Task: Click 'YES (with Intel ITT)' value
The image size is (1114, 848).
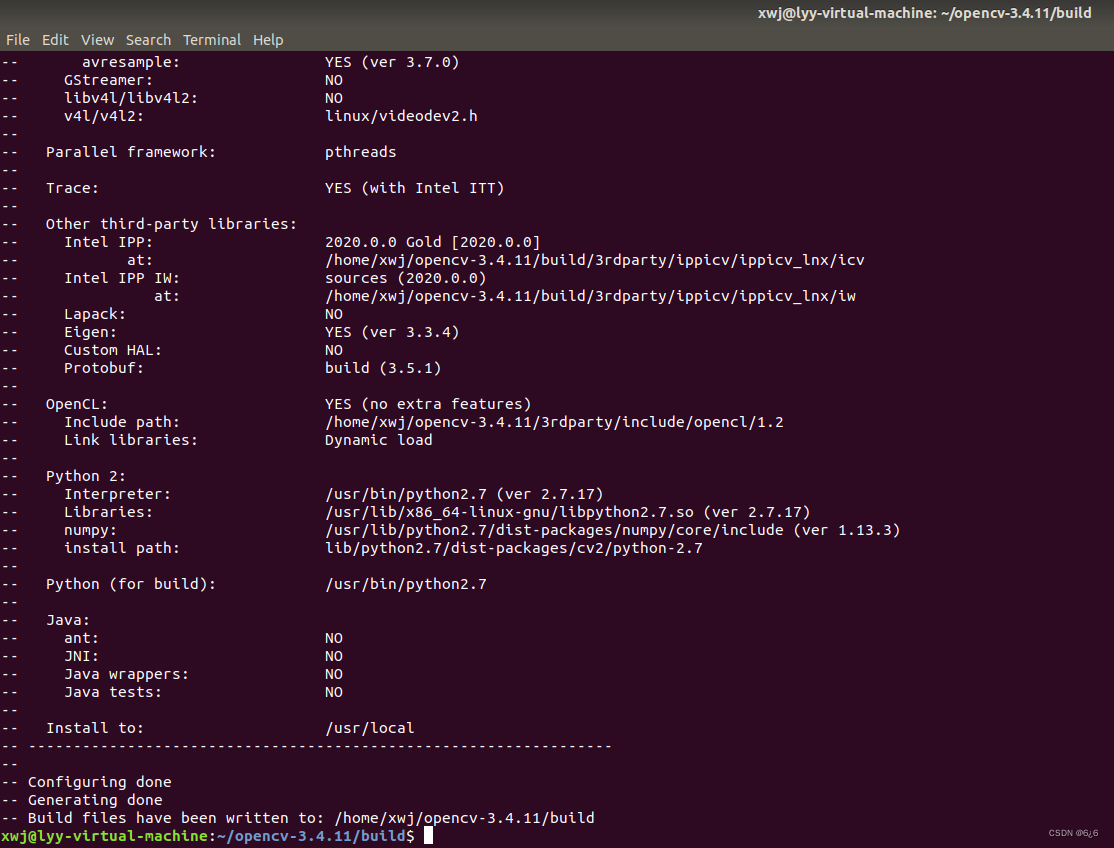Action: [x=415, y=188]
